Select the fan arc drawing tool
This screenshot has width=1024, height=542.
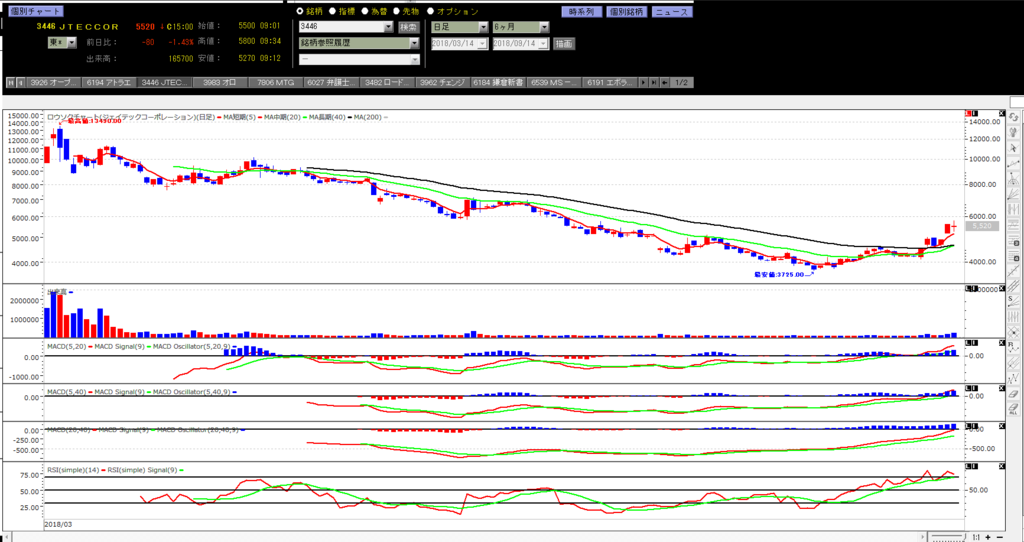1014,178
